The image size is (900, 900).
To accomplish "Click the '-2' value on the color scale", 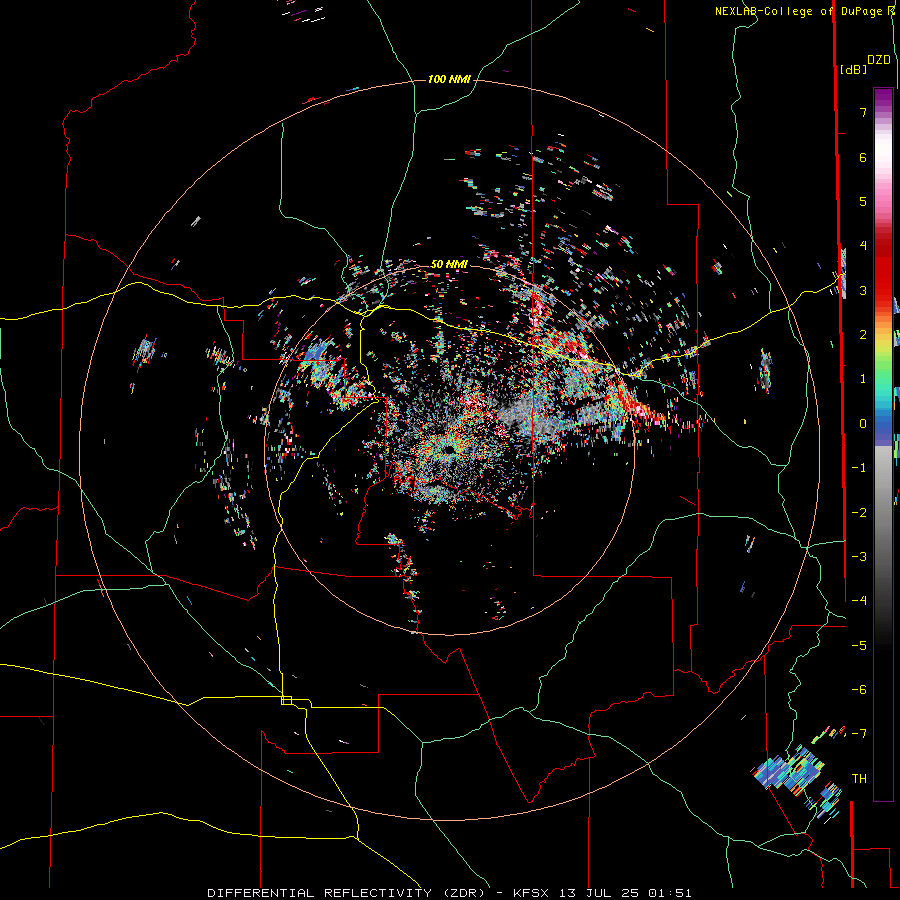I will 859,513.
